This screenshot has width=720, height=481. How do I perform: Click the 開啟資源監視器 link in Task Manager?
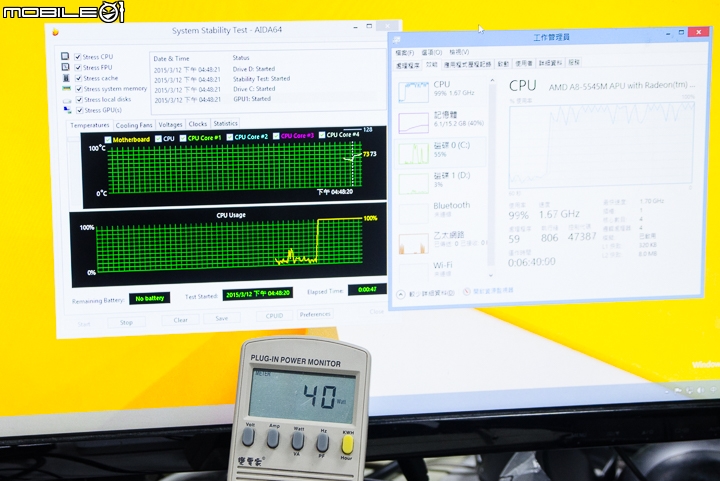click(493, 291)
